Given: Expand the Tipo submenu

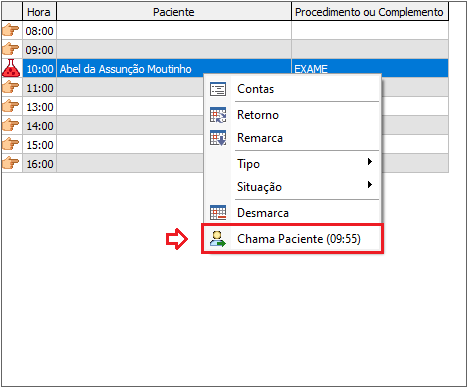Looking at the screenshot, I should click(x=292, y=164).
